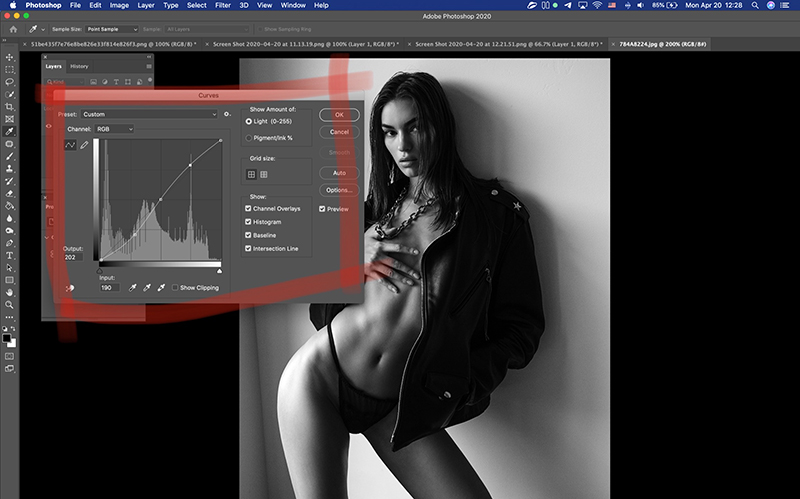Image resolution: width=800 pixels, height=499 pixels.
Task: Open the Channel dropdown showing RGB
Action: click(x=114, y=129)
